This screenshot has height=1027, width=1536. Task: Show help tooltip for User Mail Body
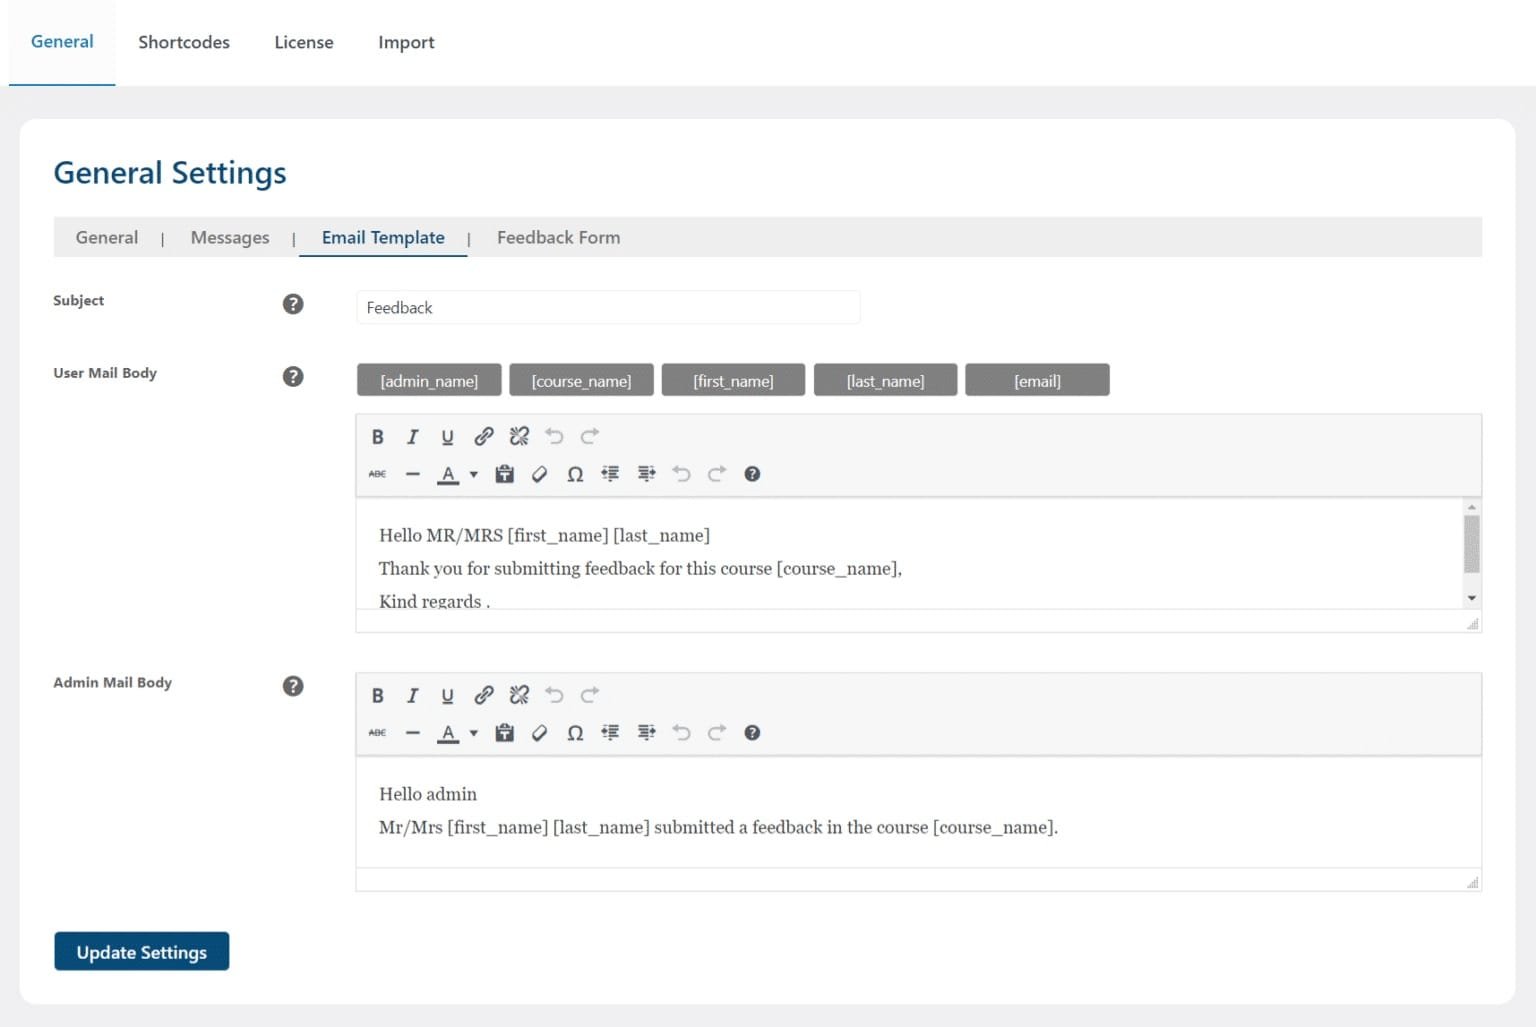(x=293, y=376)
